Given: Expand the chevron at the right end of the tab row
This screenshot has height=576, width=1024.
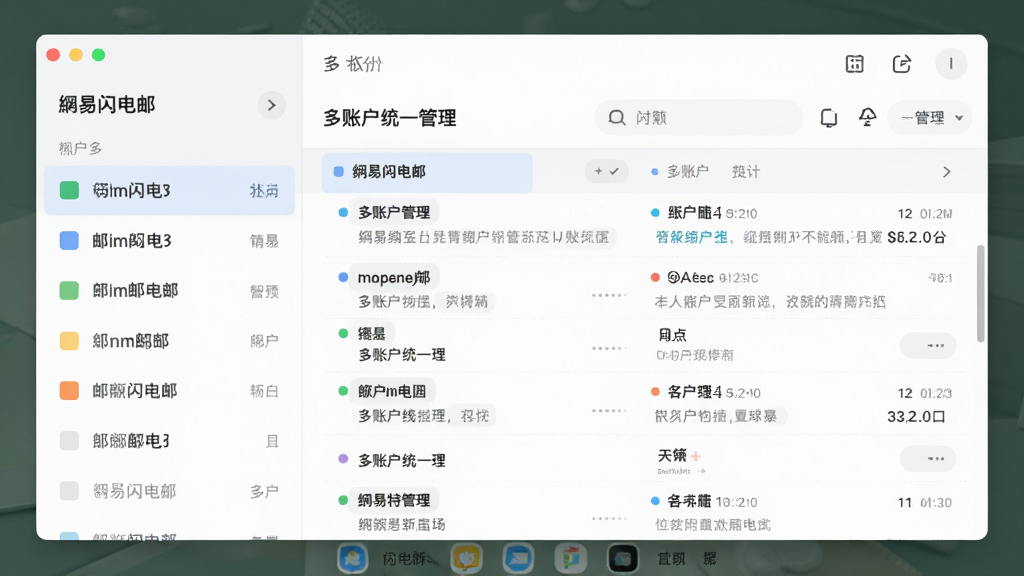Looking at the screenshot, I should click(x=946, y=172).
